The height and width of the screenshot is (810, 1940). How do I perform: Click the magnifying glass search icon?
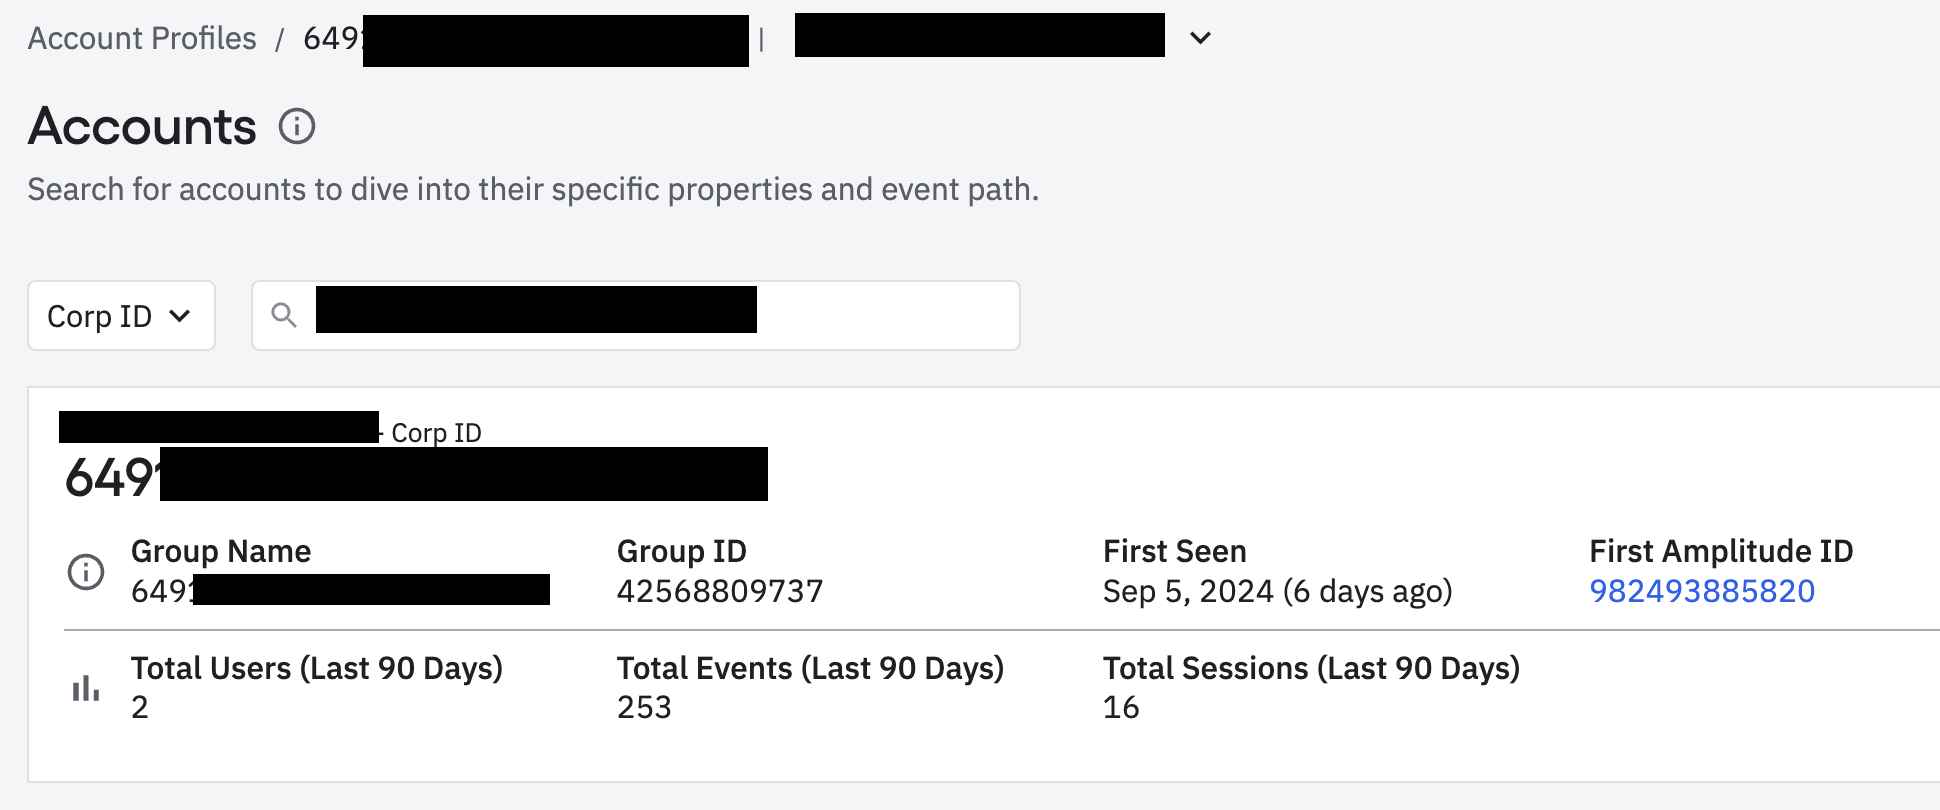pyautogui.click(x=284, y=316)
